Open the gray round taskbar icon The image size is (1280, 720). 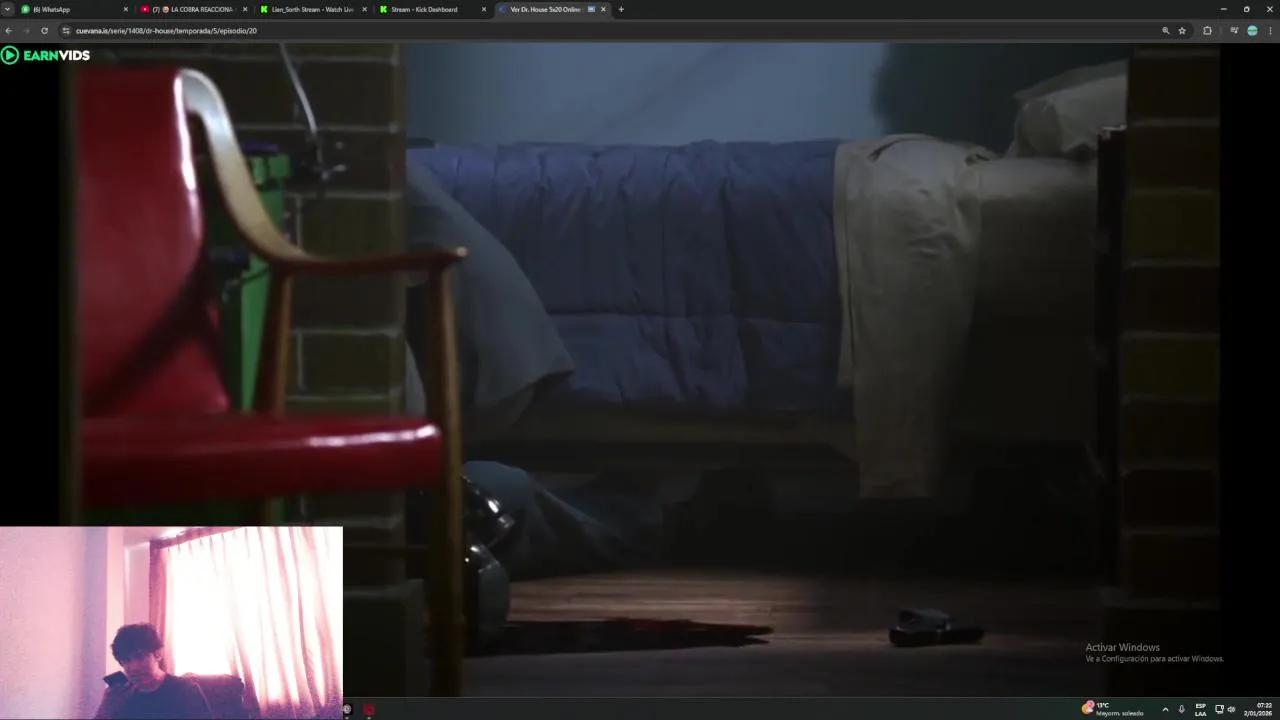(x=347, y=709)
